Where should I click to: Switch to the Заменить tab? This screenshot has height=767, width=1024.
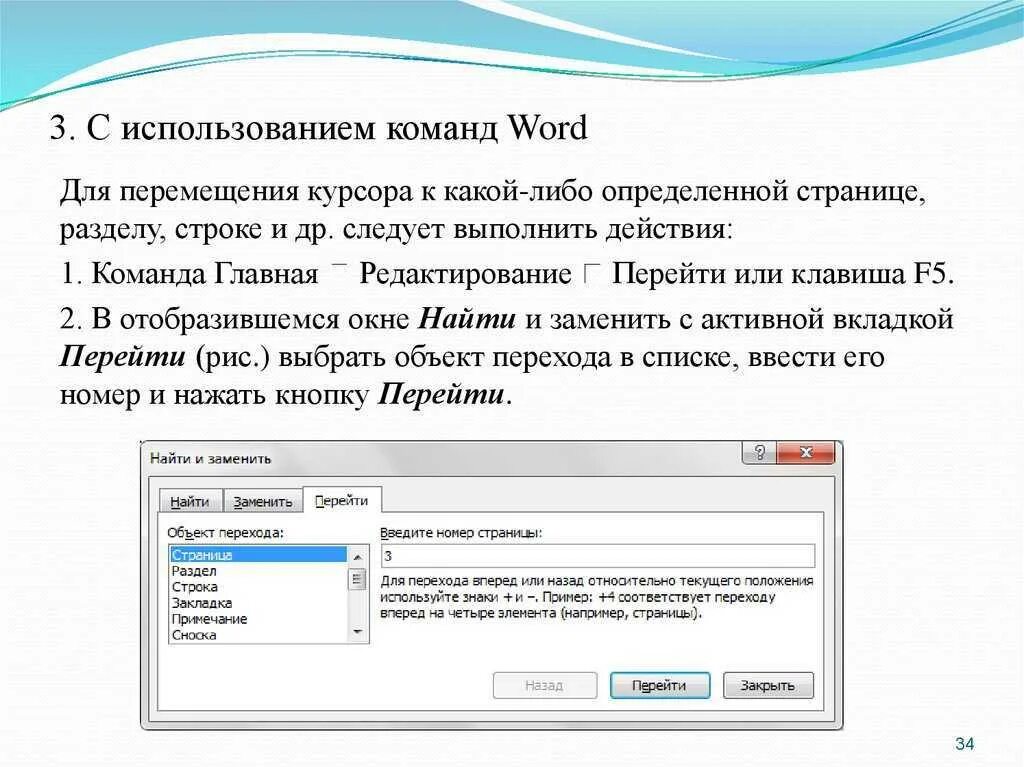point(263,502)
